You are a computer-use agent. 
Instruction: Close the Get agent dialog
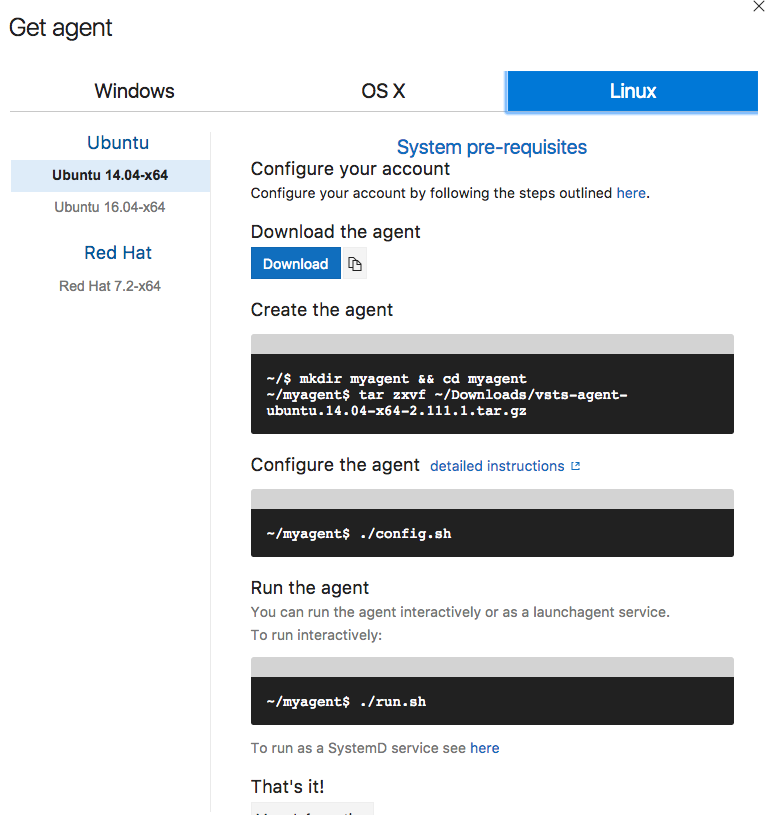[758, 6]
